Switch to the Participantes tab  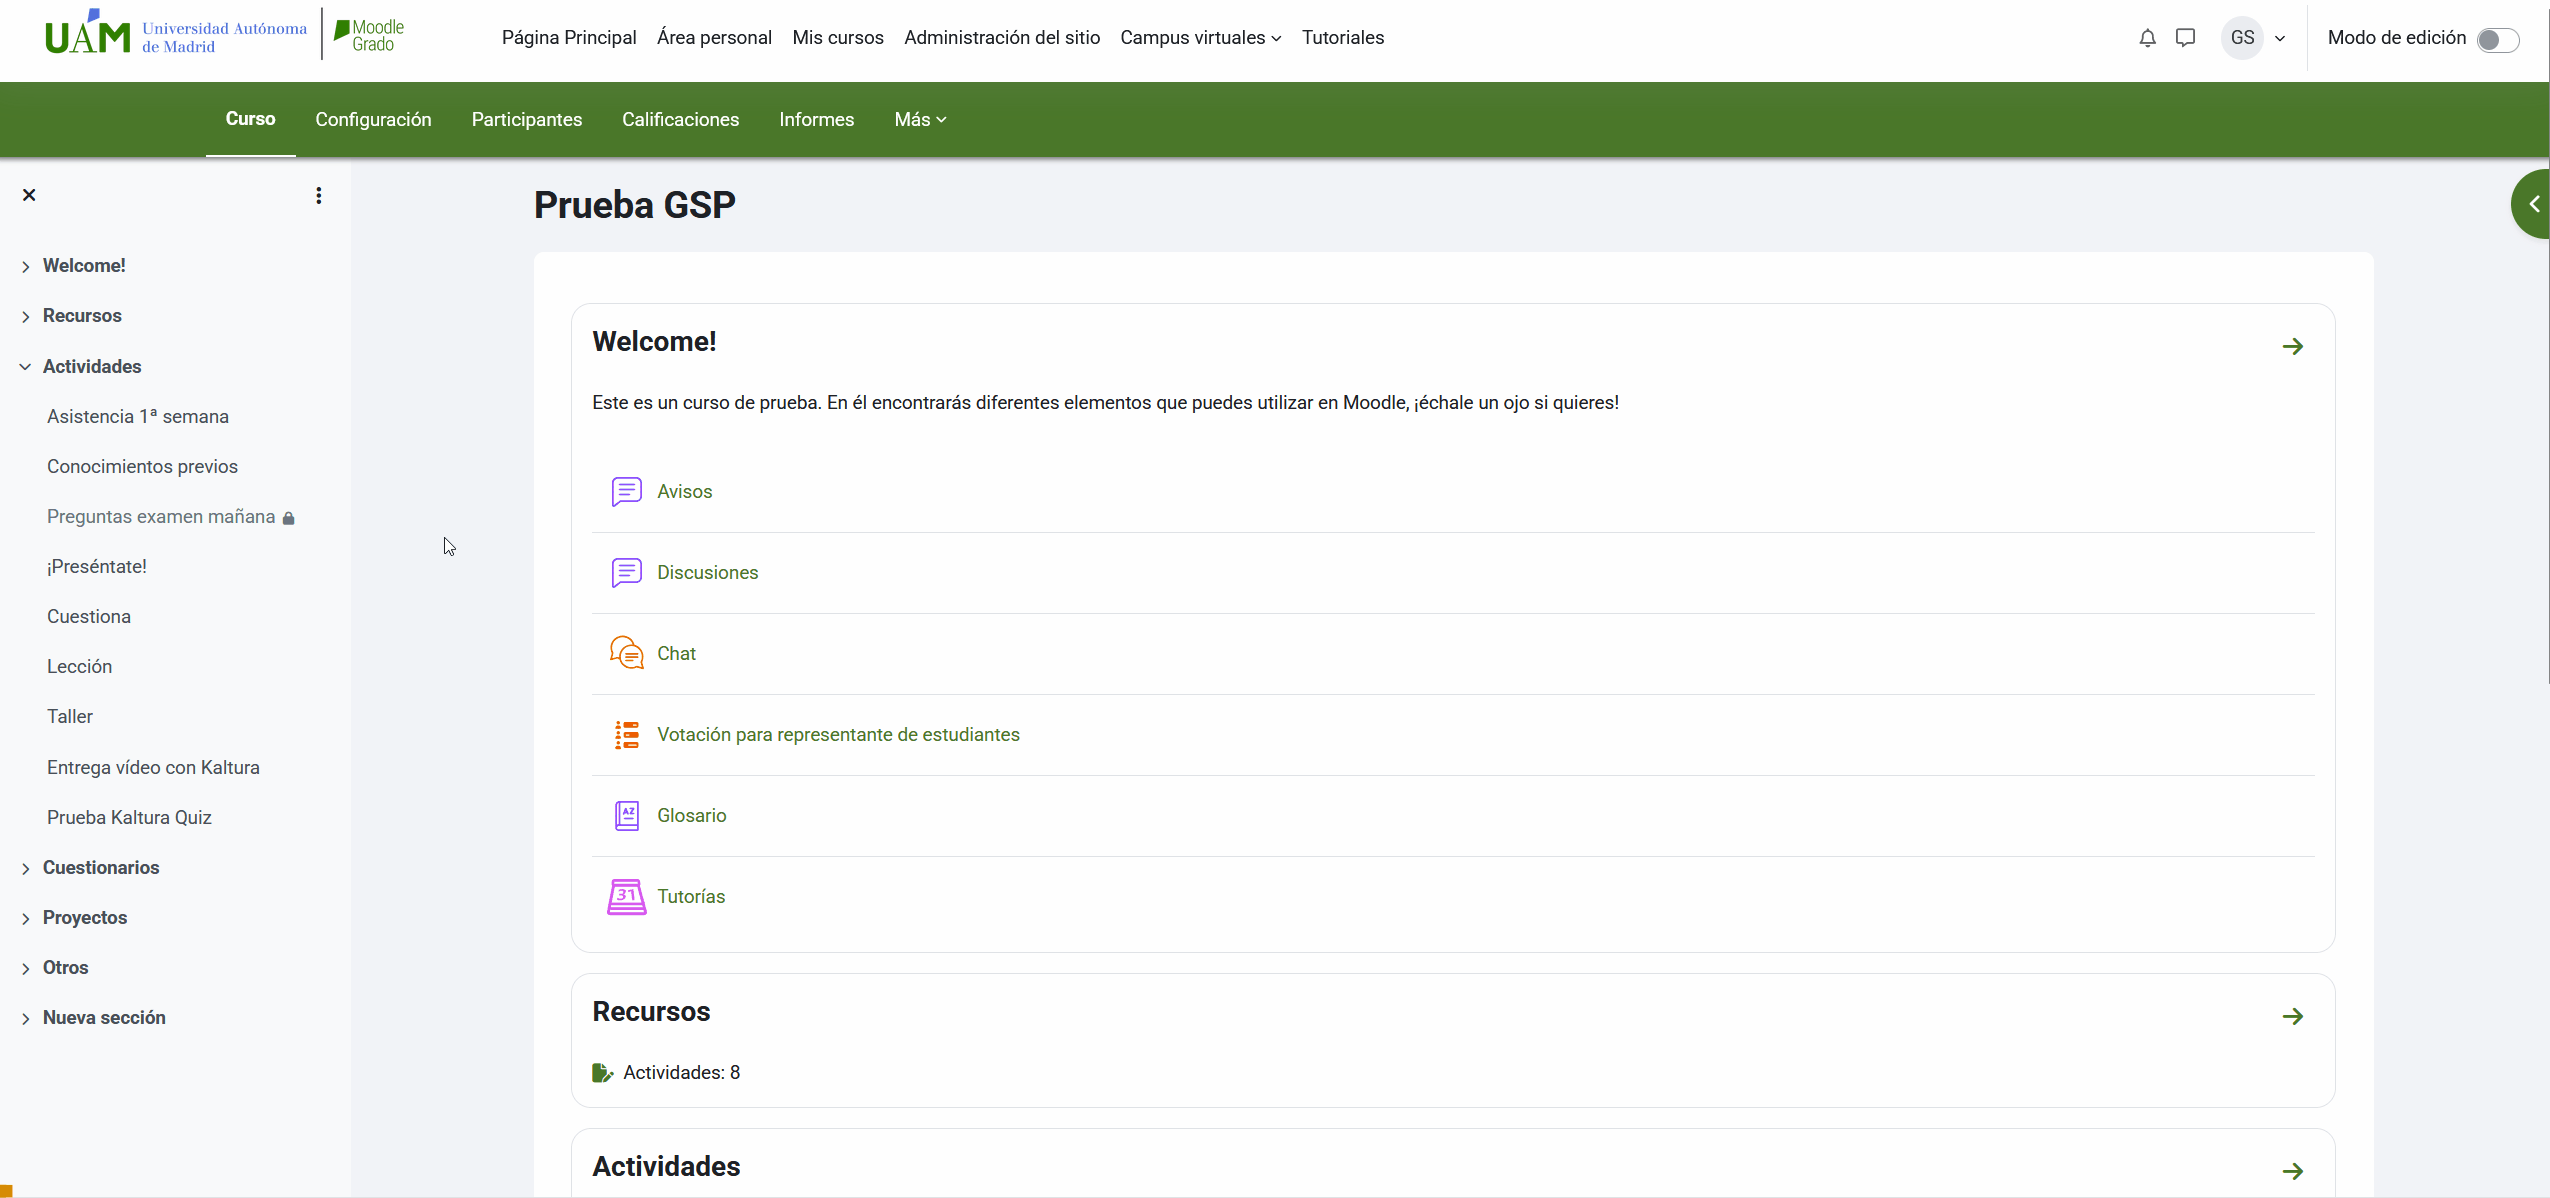(526, 119)
